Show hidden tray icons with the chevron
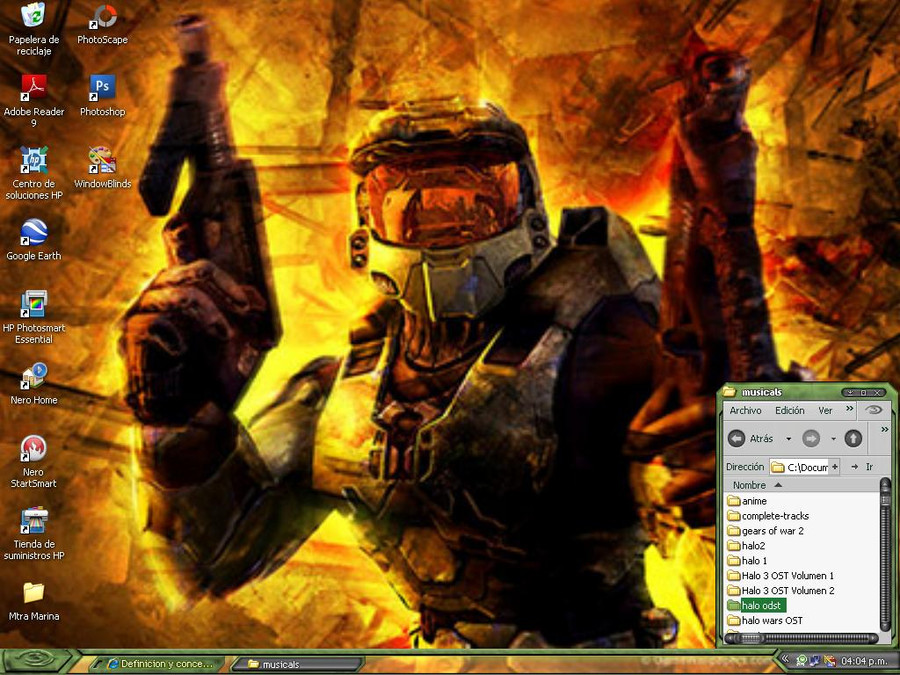Screen dimensions: 900x675 point(785,661)
